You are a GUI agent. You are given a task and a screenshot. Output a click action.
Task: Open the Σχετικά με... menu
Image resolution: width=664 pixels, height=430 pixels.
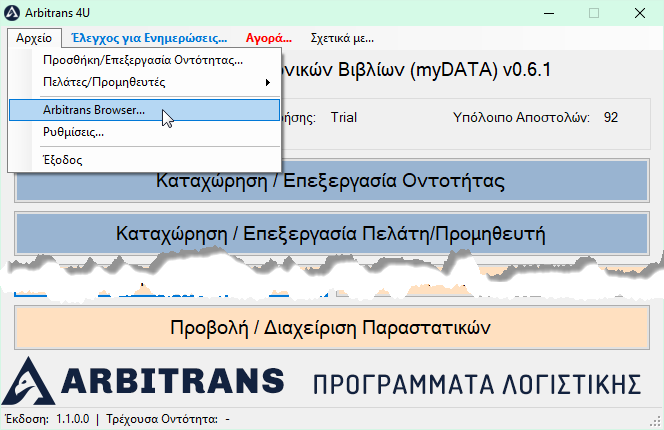click(342, 38)
